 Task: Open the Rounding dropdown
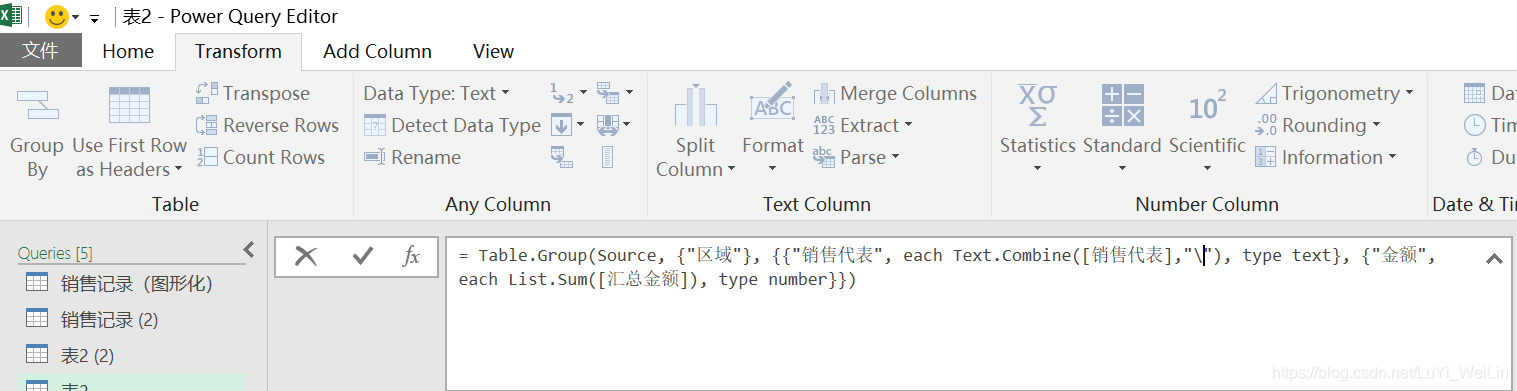click(x=1318, y=125)
